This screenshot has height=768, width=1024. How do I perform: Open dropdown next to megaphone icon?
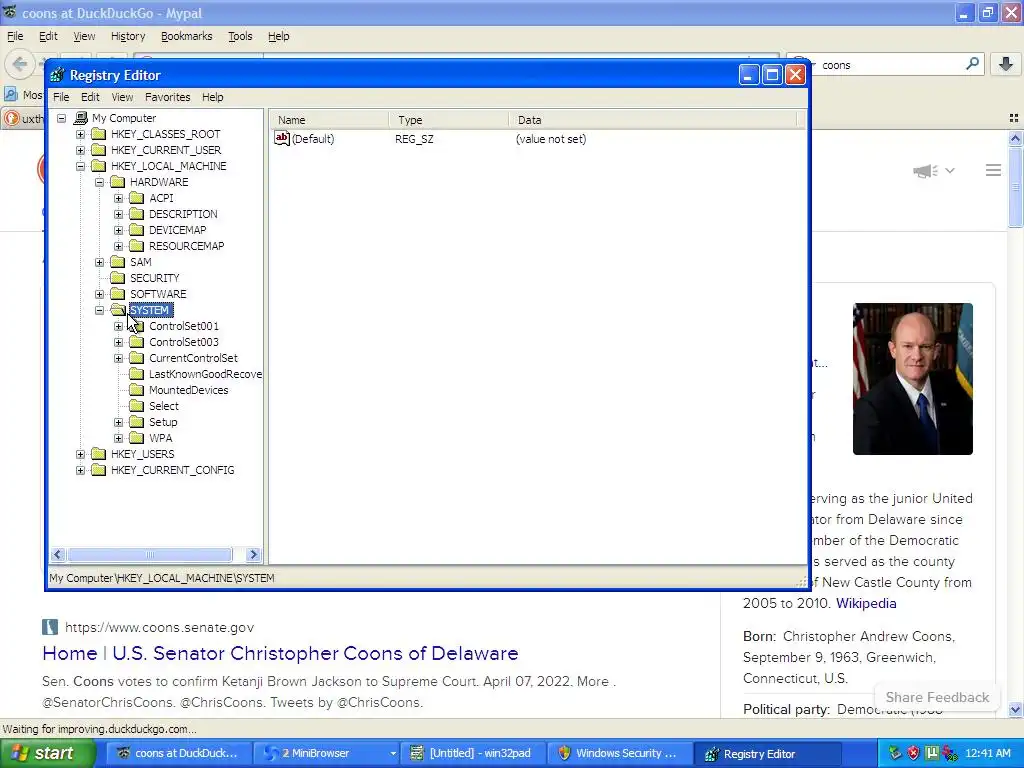point(950,170)
